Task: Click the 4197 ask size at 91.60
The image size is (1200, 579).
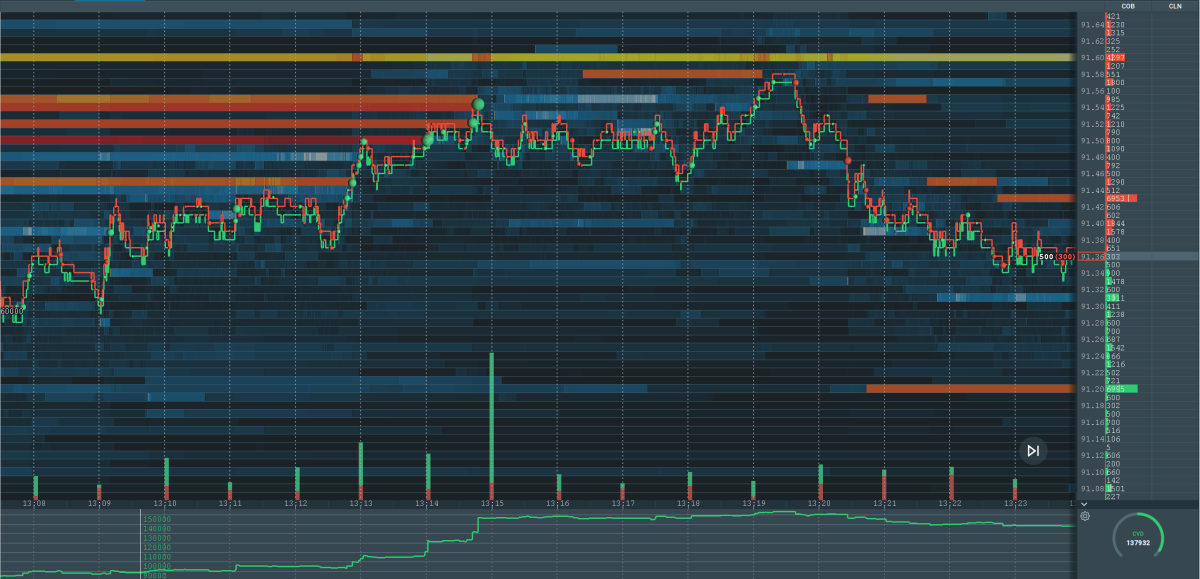Action: (x=1116, y=57)
